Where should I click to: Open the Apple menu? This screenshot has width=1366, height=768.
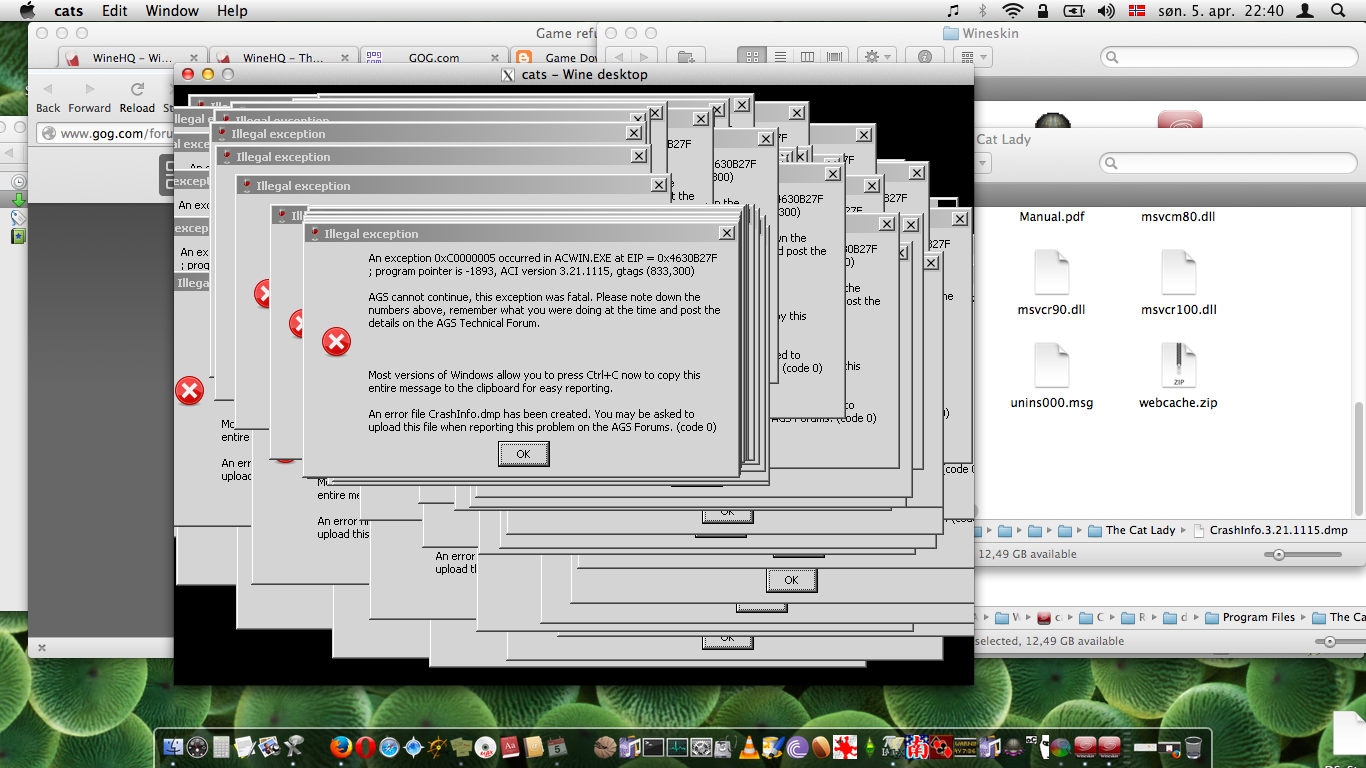[27, 11]
